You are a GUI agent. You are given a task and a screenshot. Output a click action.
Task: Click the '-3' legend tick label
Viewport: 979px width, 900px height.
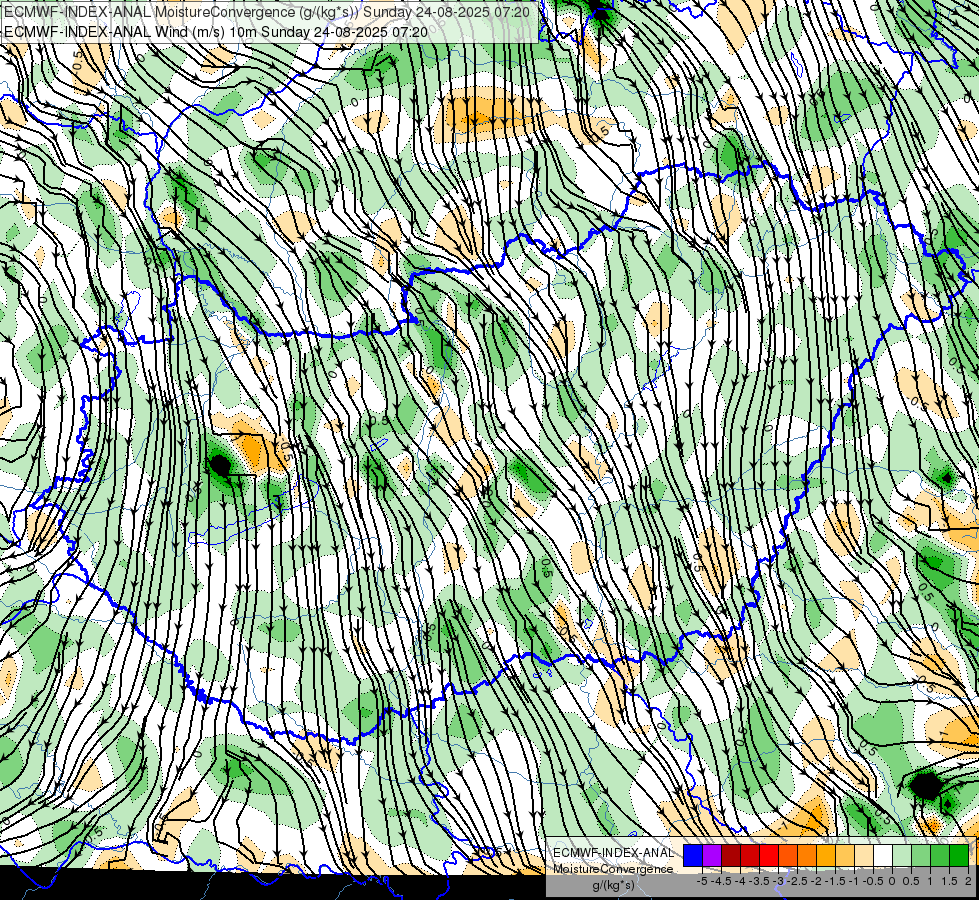pos(778,881)
